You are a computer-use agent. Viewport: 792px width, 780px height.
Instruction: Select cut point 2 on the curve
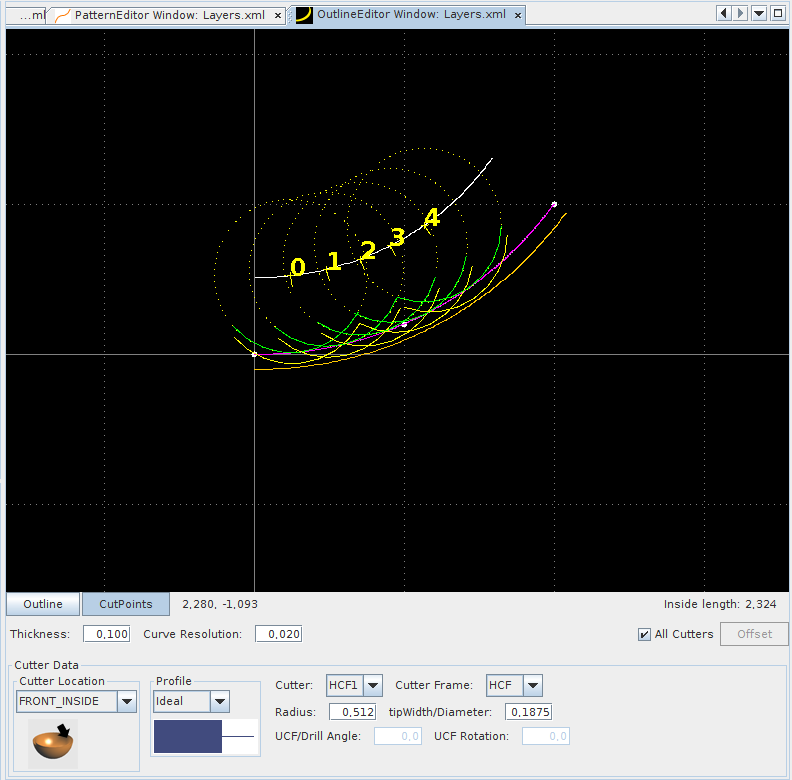pos(368,251)
